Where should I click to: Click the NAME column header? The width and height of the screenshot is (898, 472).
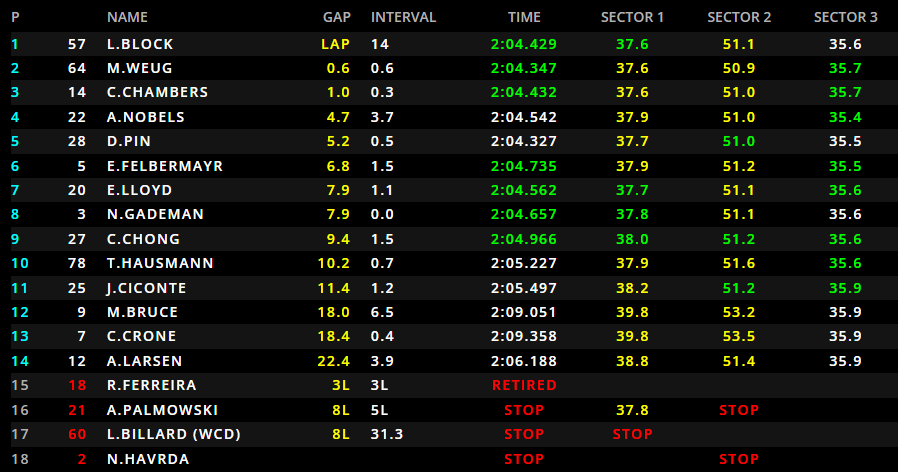tap(127, 17)
